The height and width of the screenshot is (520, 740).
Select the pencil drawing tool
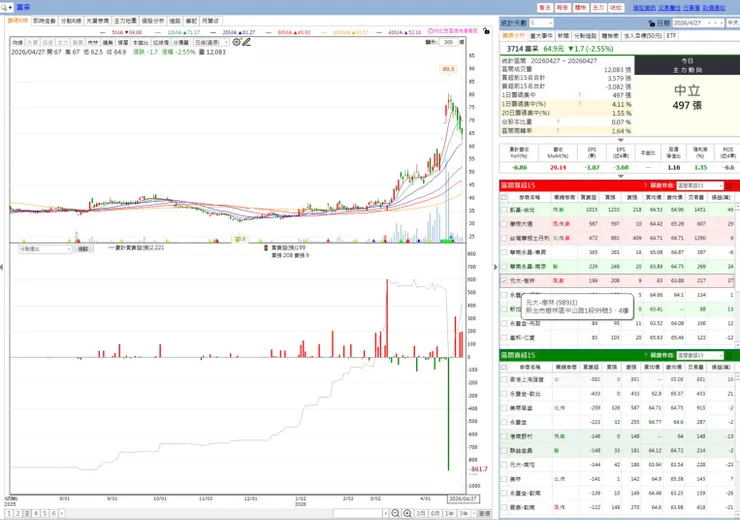coord(246,42)
